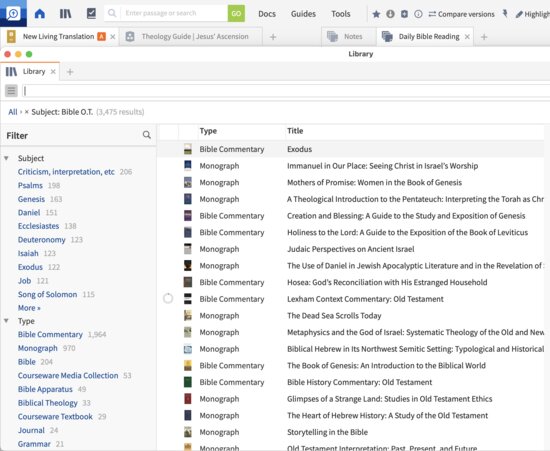The image size is (550, 451).
Task: Click the search magnifier icon in command box
Action: pos(112,13)
